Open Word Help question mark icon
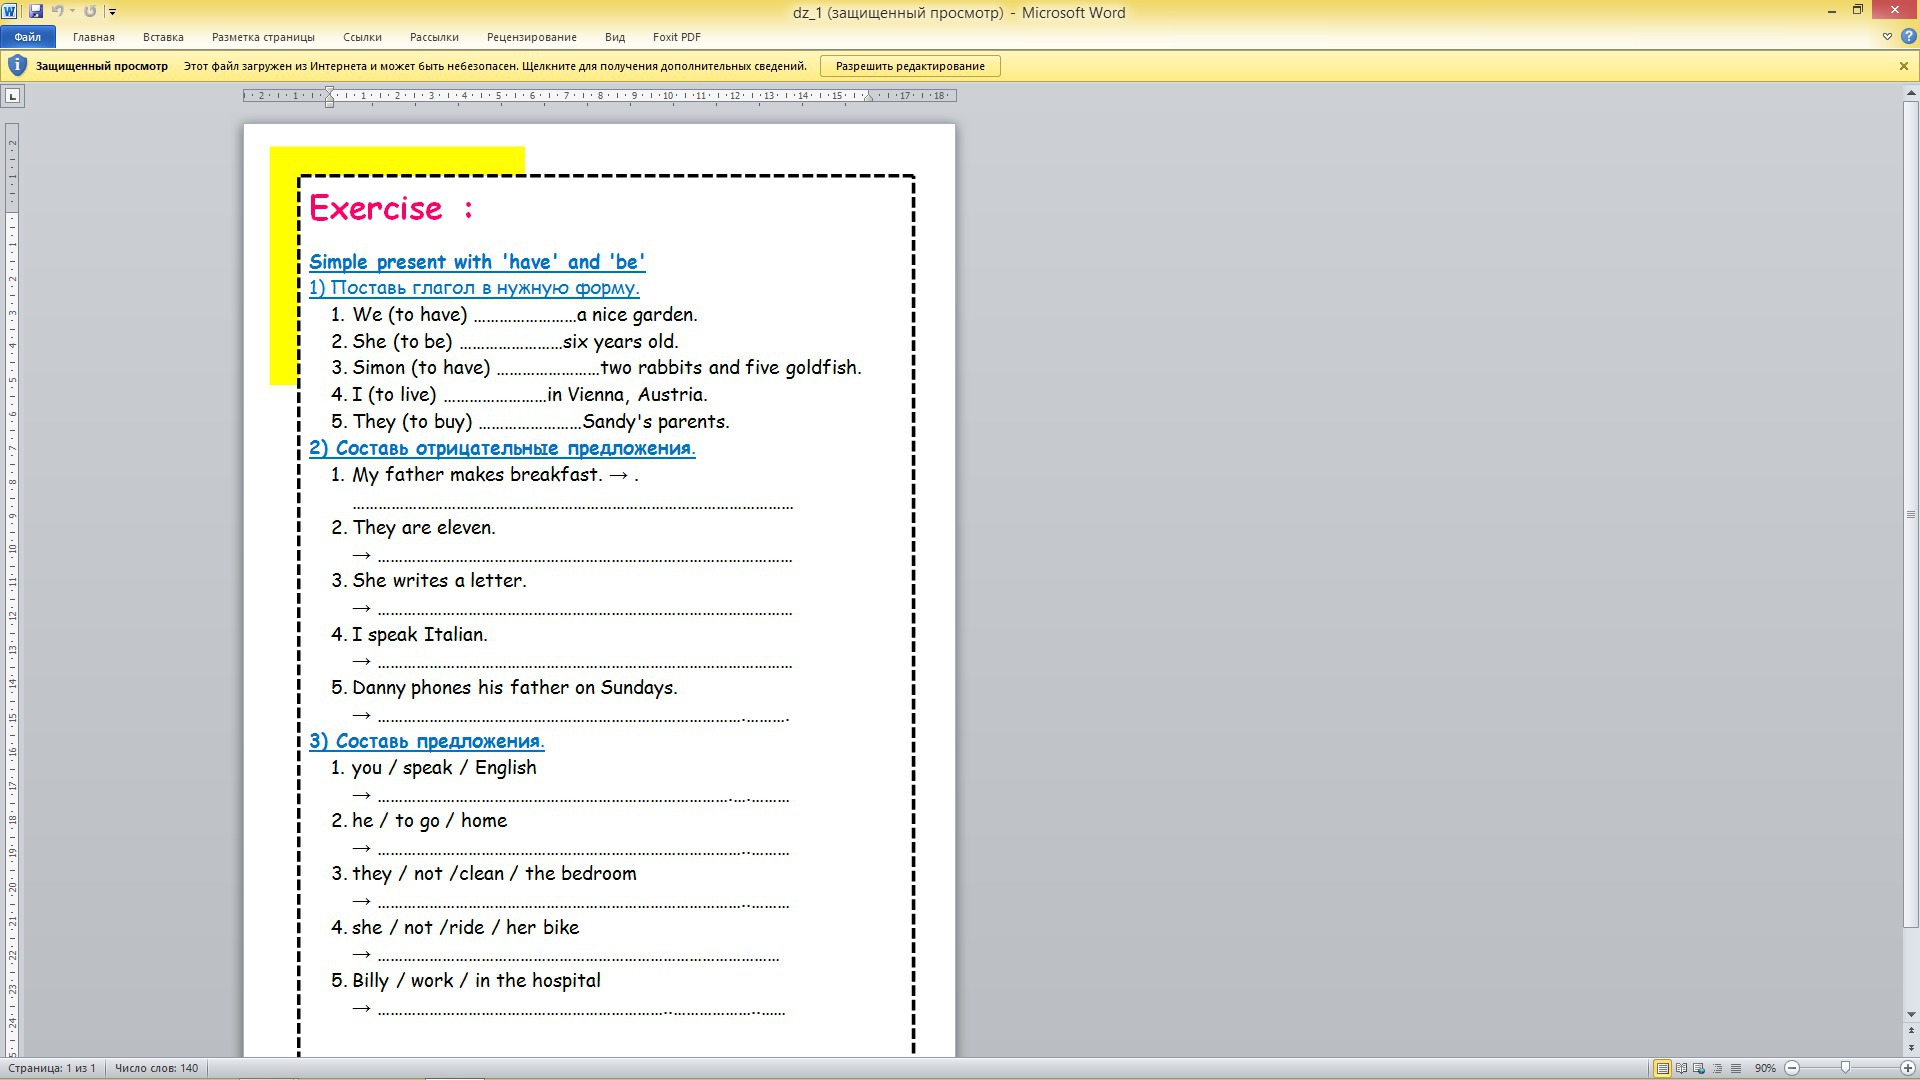This screenshot has width=1920, height=1080. pyautogui.click(x=1908, y=37)
